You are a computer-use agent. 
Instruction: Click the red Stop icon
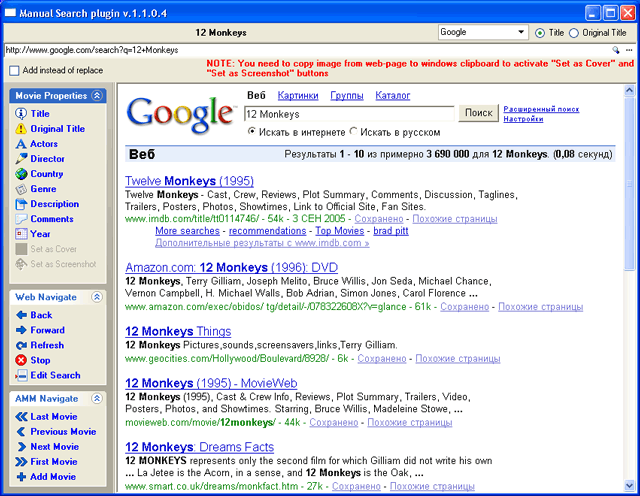[21, 360]
